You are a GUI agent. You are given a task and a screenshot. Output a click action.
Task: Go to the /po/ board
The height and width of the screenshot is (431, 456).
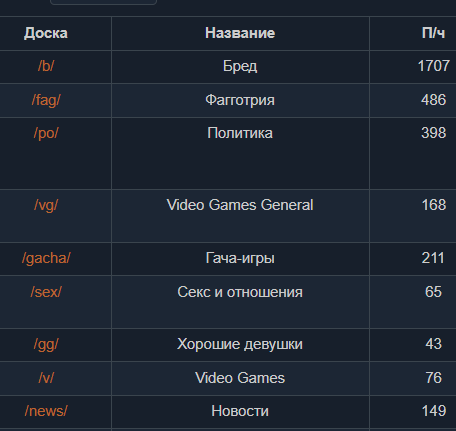46,133
